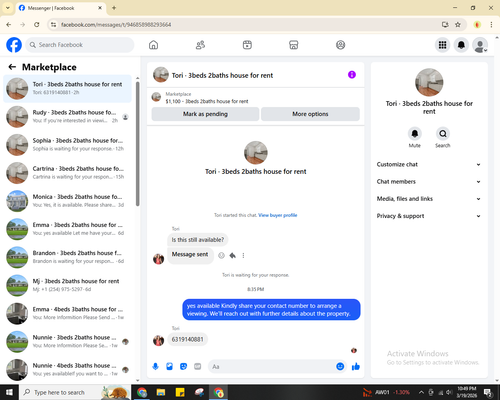The width and height of the screenshot is (500, 400).
Task: Open Nunnie 3beds 2baths conversation
Action: [x=67, y=342]
